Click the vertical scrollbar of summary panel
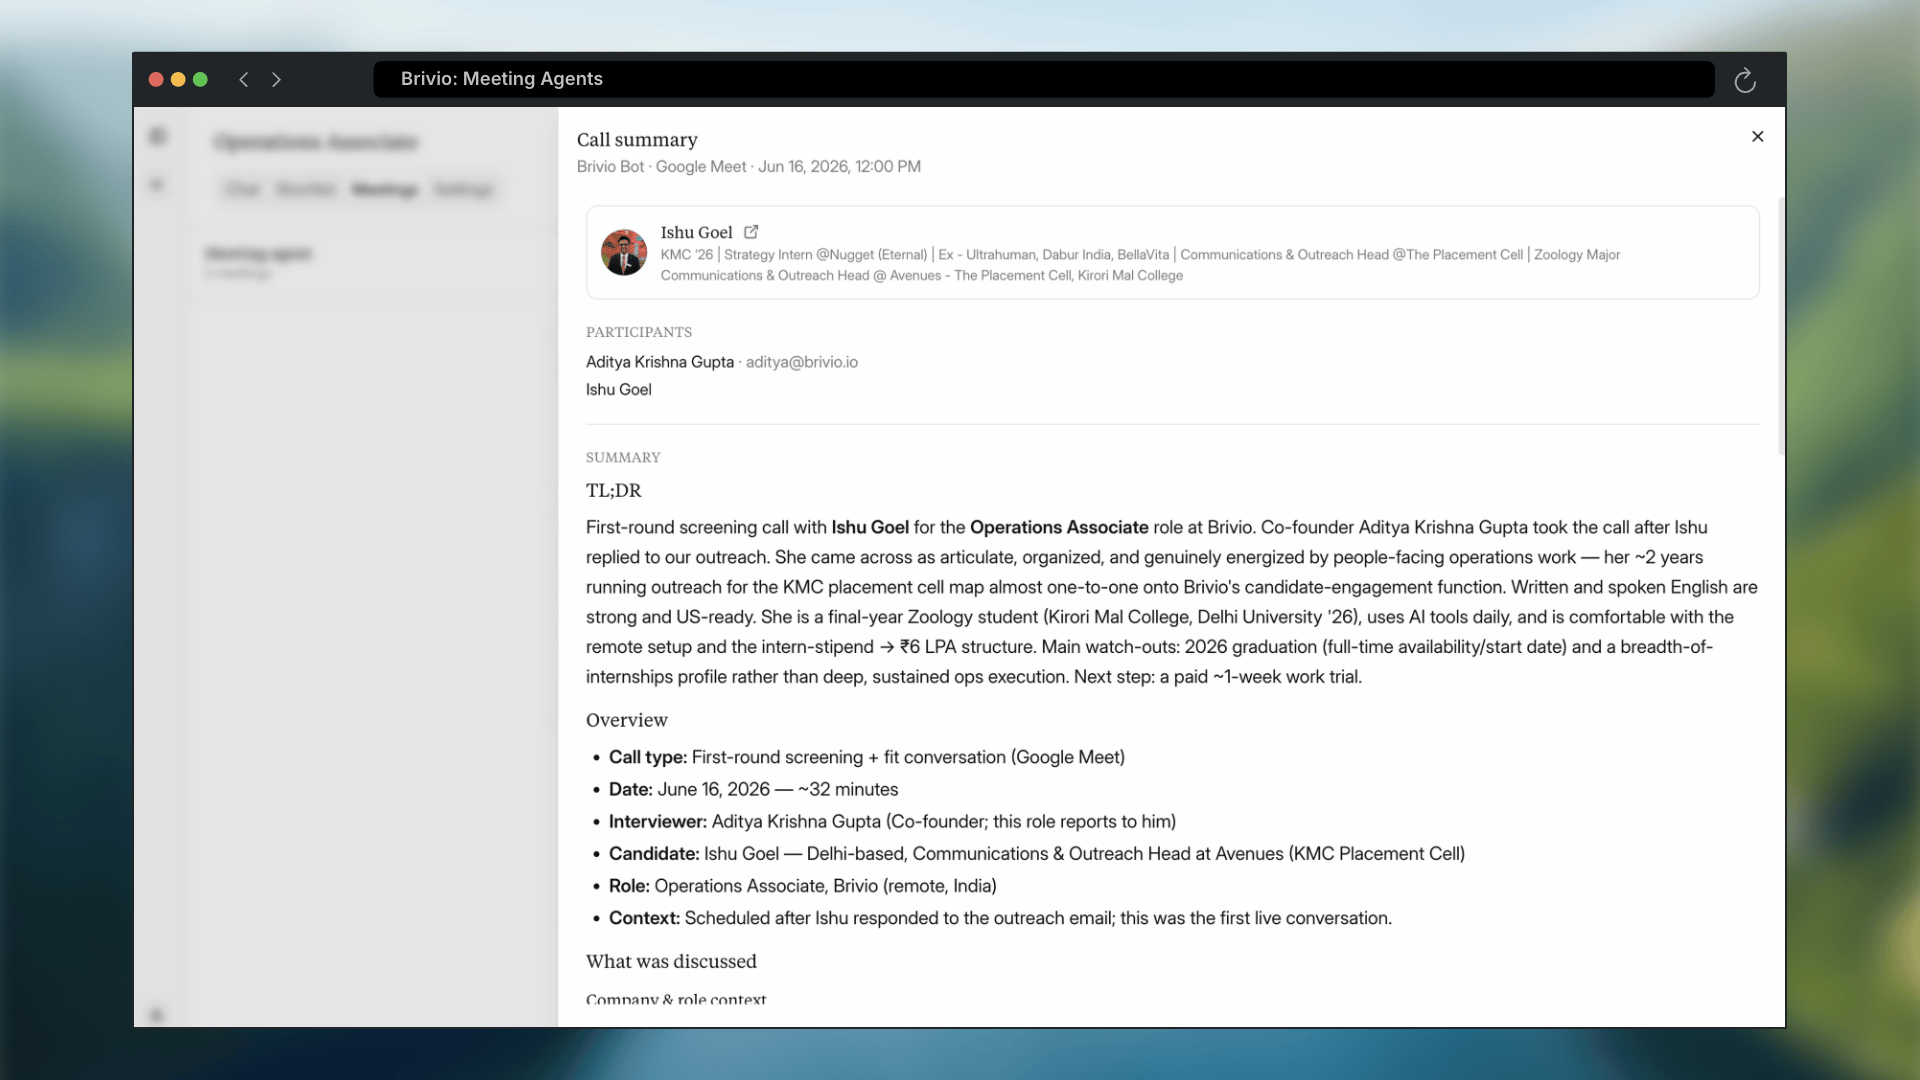 [x=1781, y=326]
